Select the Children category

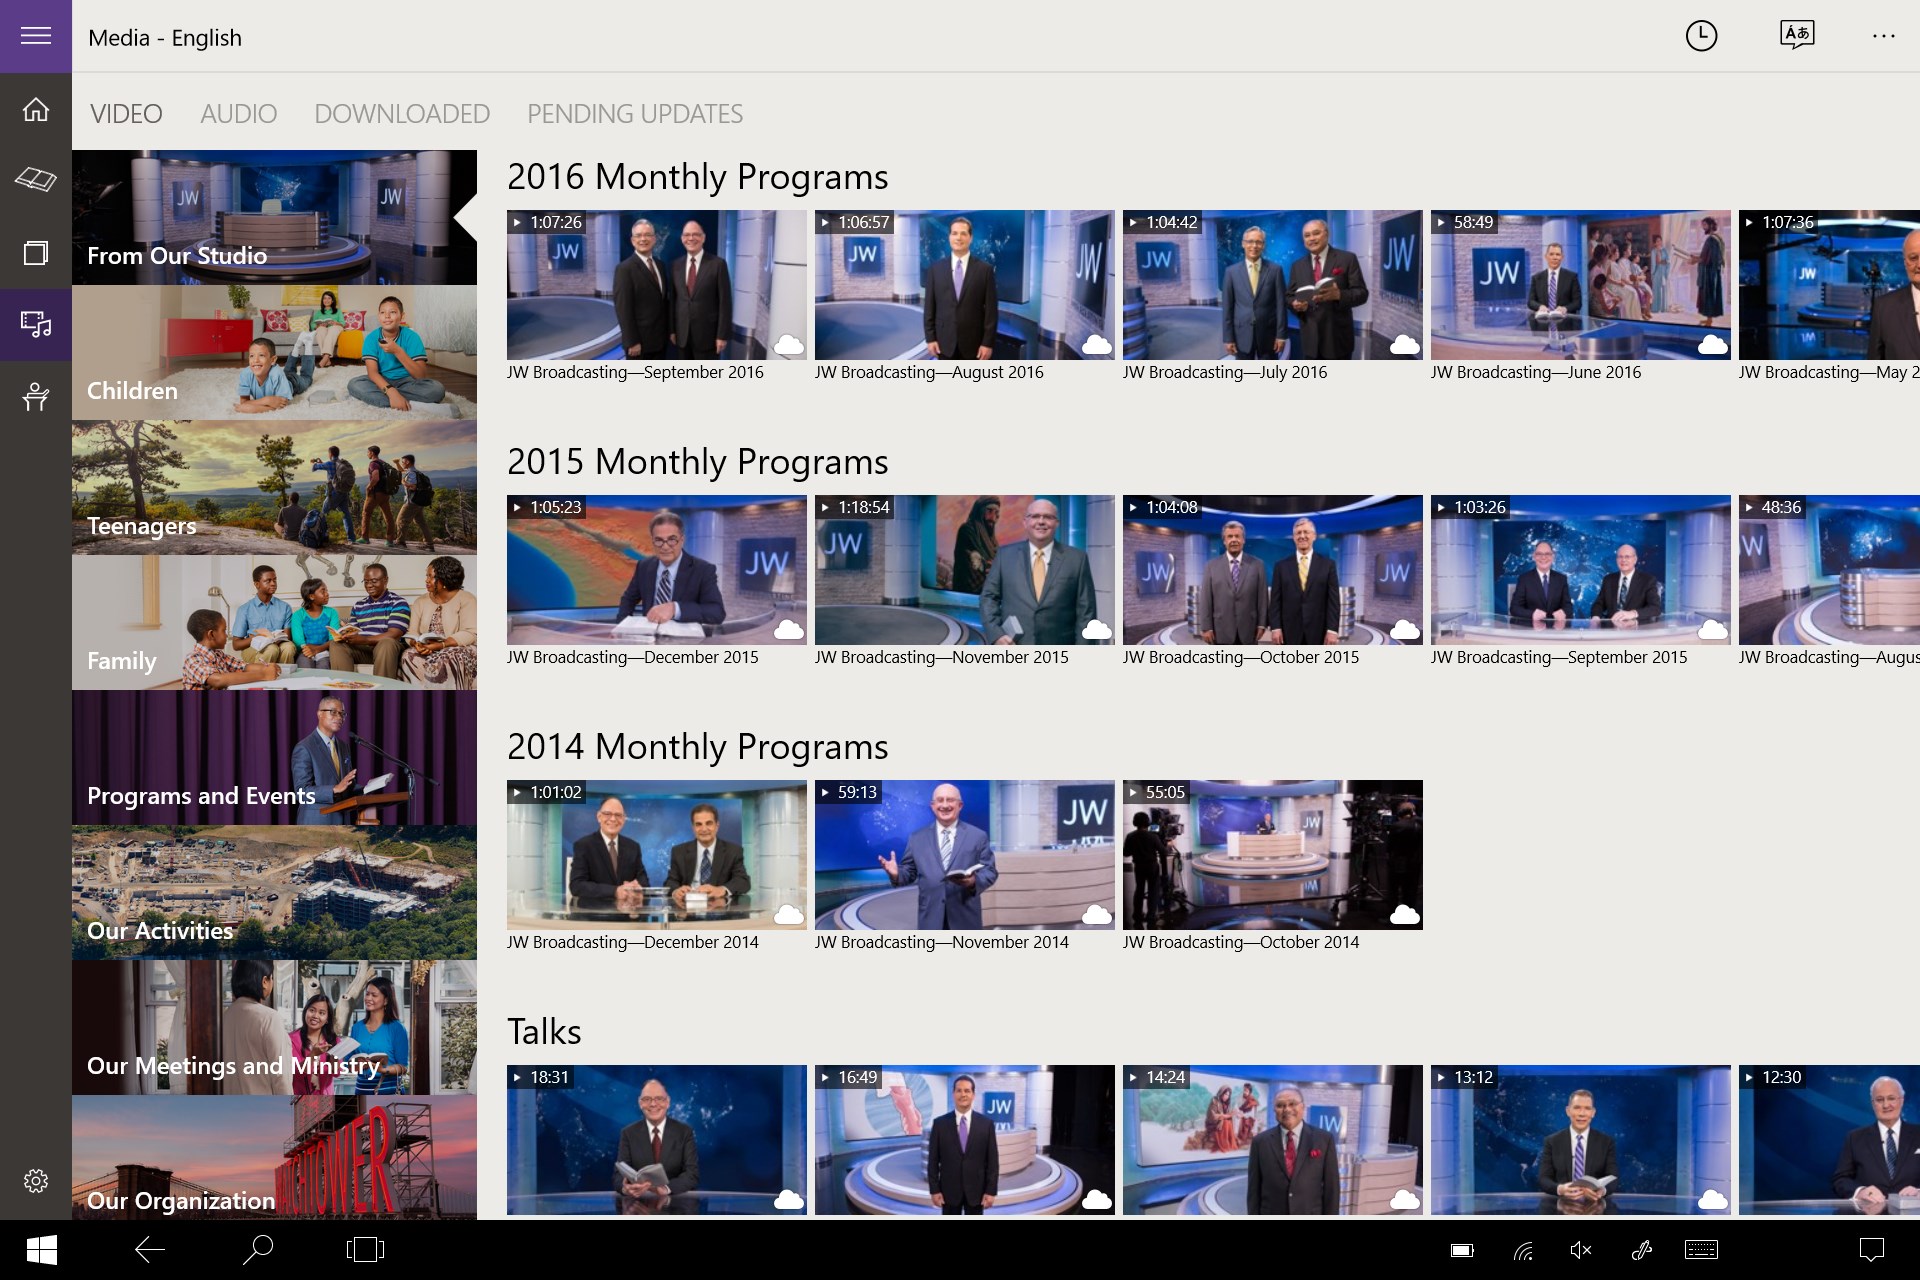click(x=274, y=352)
